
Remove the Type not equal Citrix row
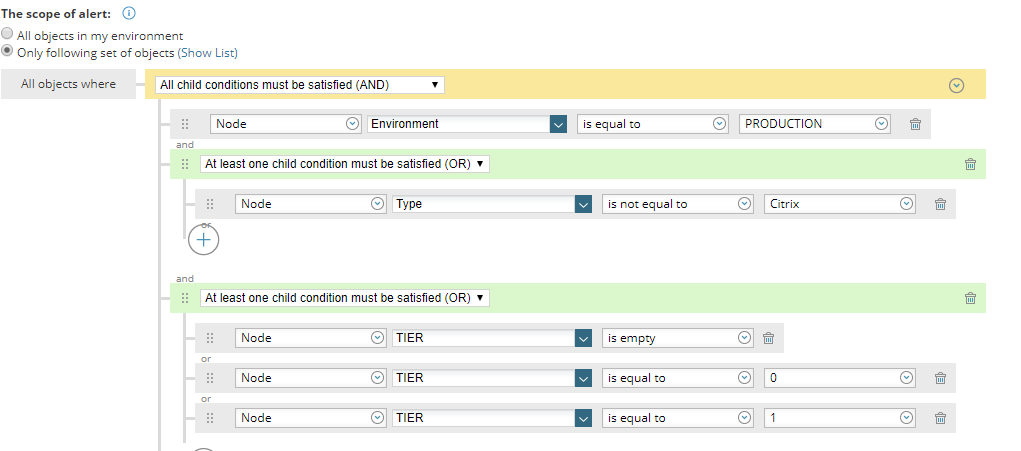[940, 204]
